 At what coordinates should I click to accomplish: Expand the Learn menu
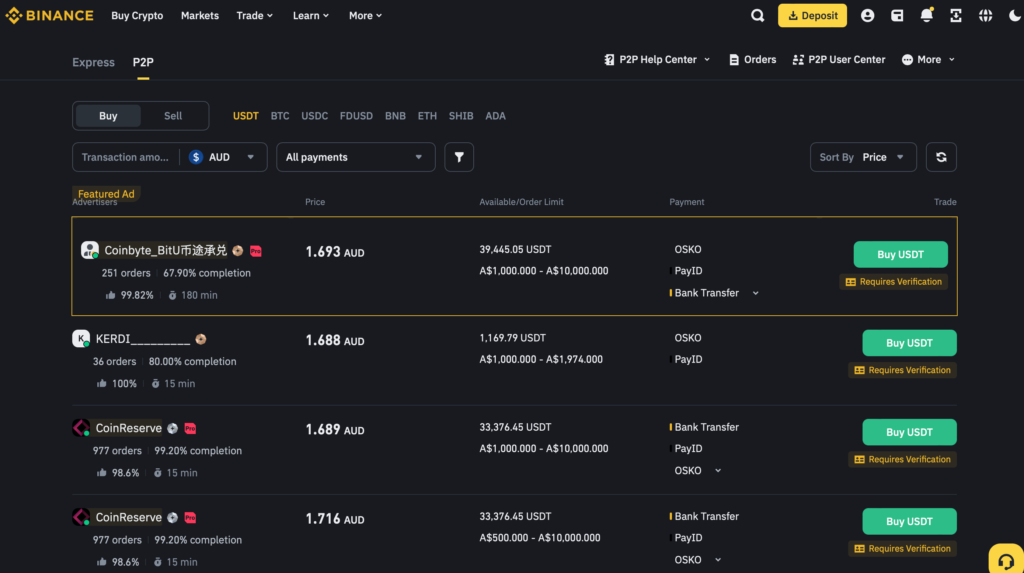coord(311,15)
